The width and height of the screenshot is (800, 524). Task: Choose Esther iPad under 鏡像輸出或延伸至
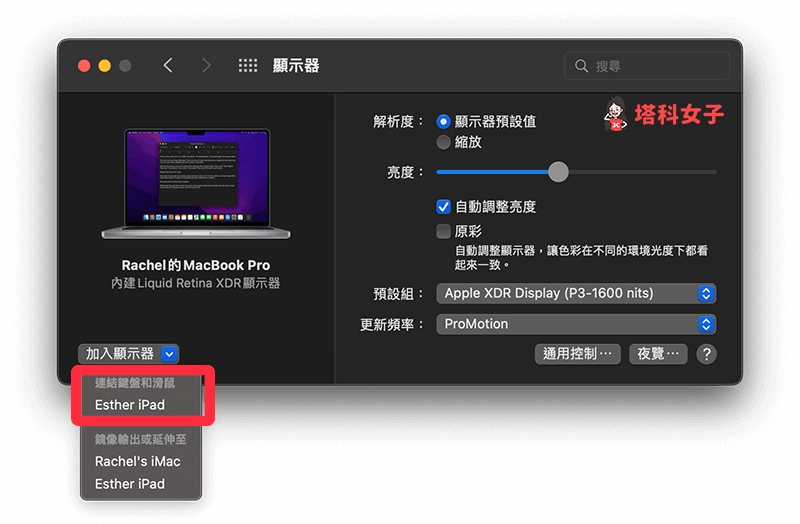(130, 484)
